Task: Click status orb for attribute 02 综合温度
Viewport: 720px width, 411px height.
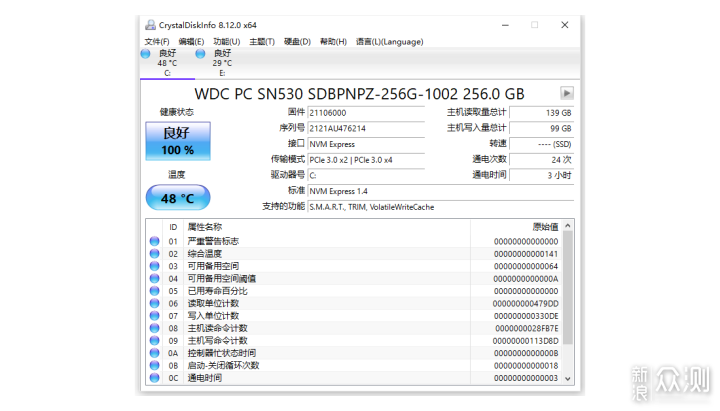Action: [155, 253]
